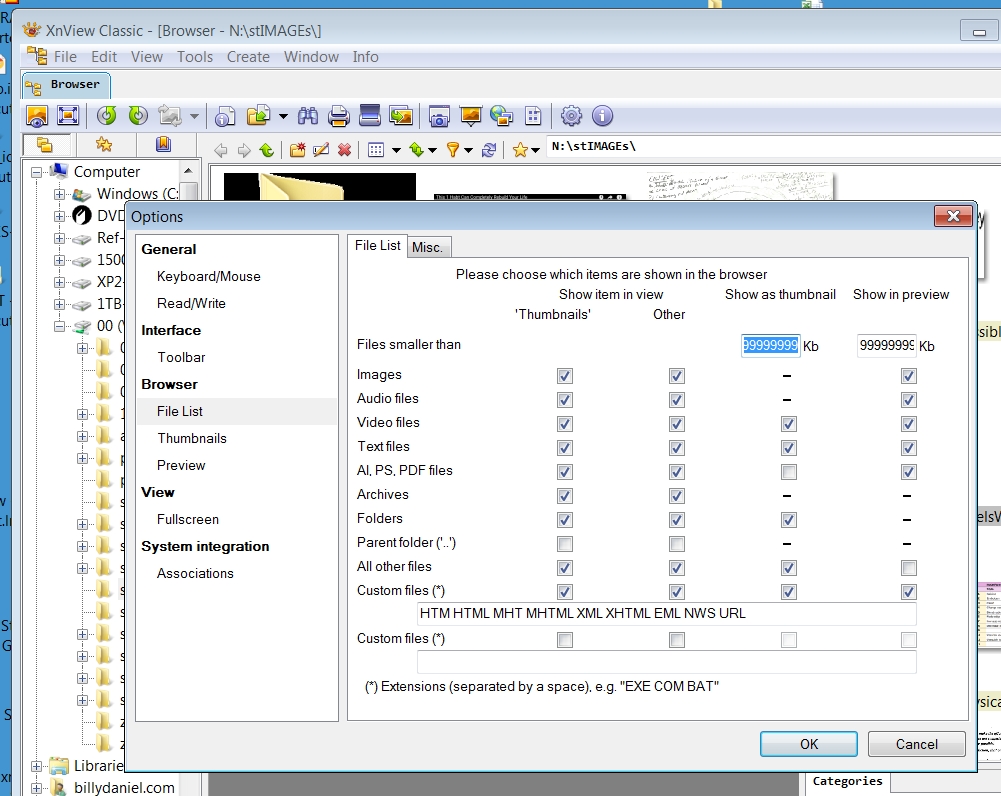Click the Fullscreen toolbar icon
Image resolution: width=1001 pixels, height=796 pixels.
pos(68,116)
